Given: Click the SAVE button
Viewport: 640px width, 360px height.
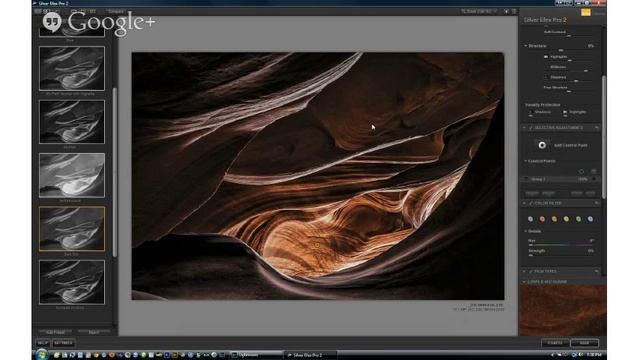Looking at the screenshot, I should [x=584, y=343].
